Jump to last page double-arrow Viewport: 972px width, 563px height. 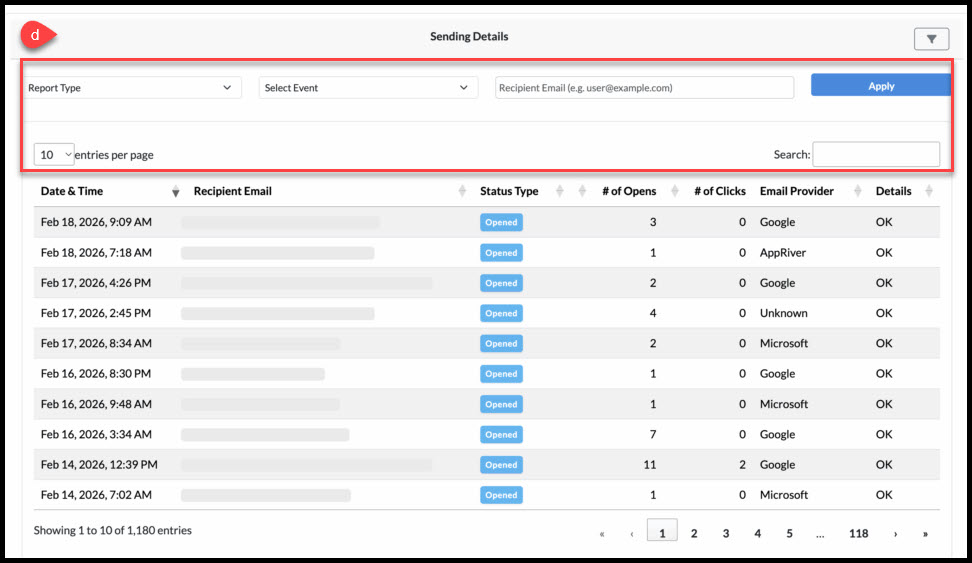click(x=925, y=534)
